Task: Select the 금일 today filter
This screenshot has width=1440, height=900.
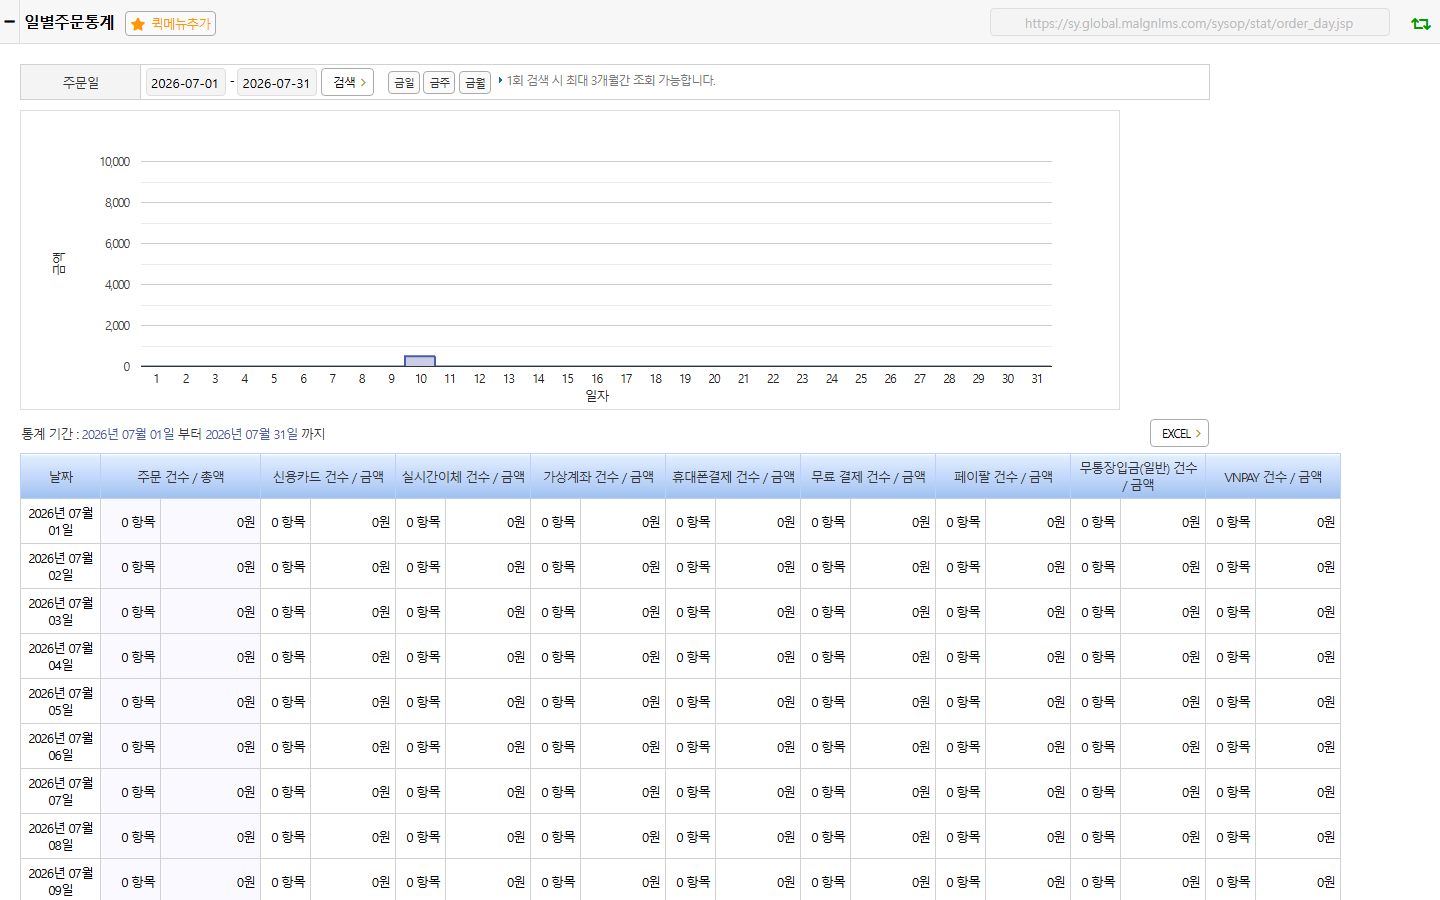Action: (404, 83)
